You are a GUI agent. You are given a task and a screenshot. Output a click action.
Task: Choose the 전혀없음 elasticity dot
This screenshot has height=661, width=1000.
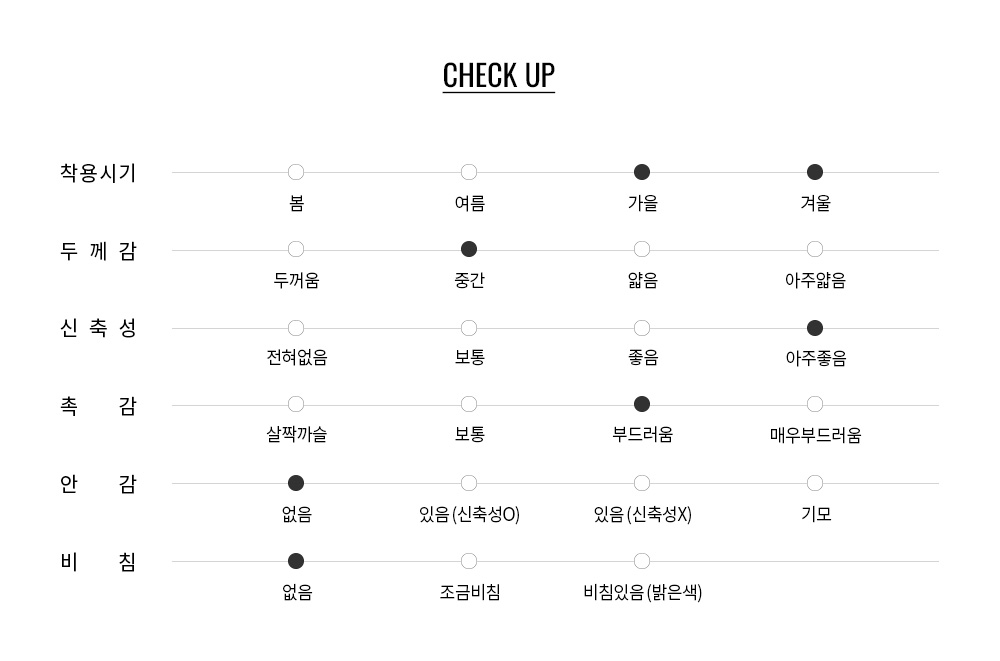click(296, 328)
